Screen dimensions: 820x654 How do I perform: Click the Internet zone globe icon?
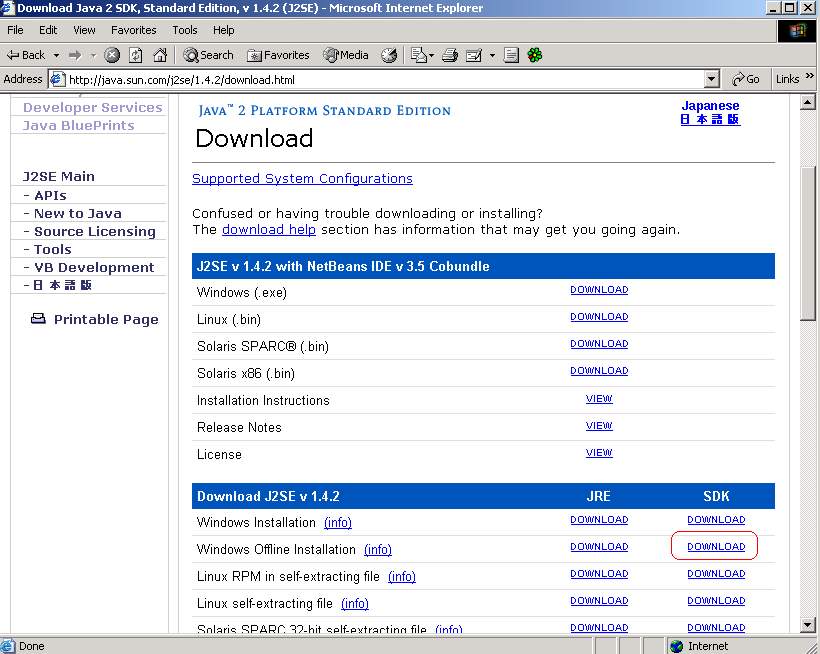(677, 646)
